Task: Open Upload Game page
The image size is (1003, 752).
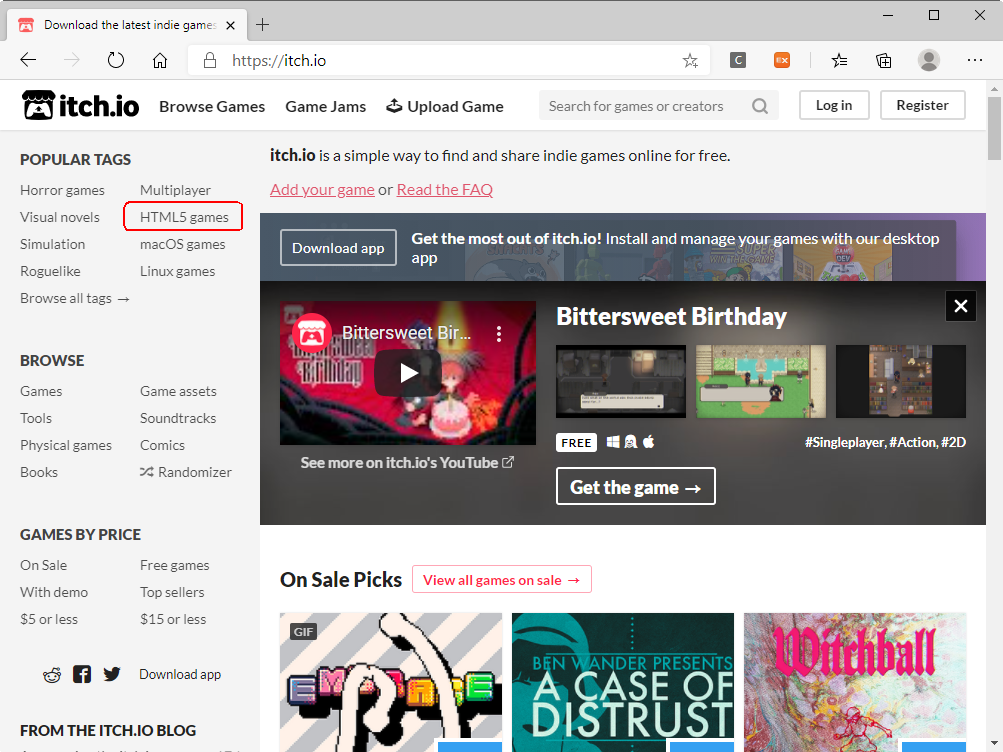Action: click(x=445, y=106)
